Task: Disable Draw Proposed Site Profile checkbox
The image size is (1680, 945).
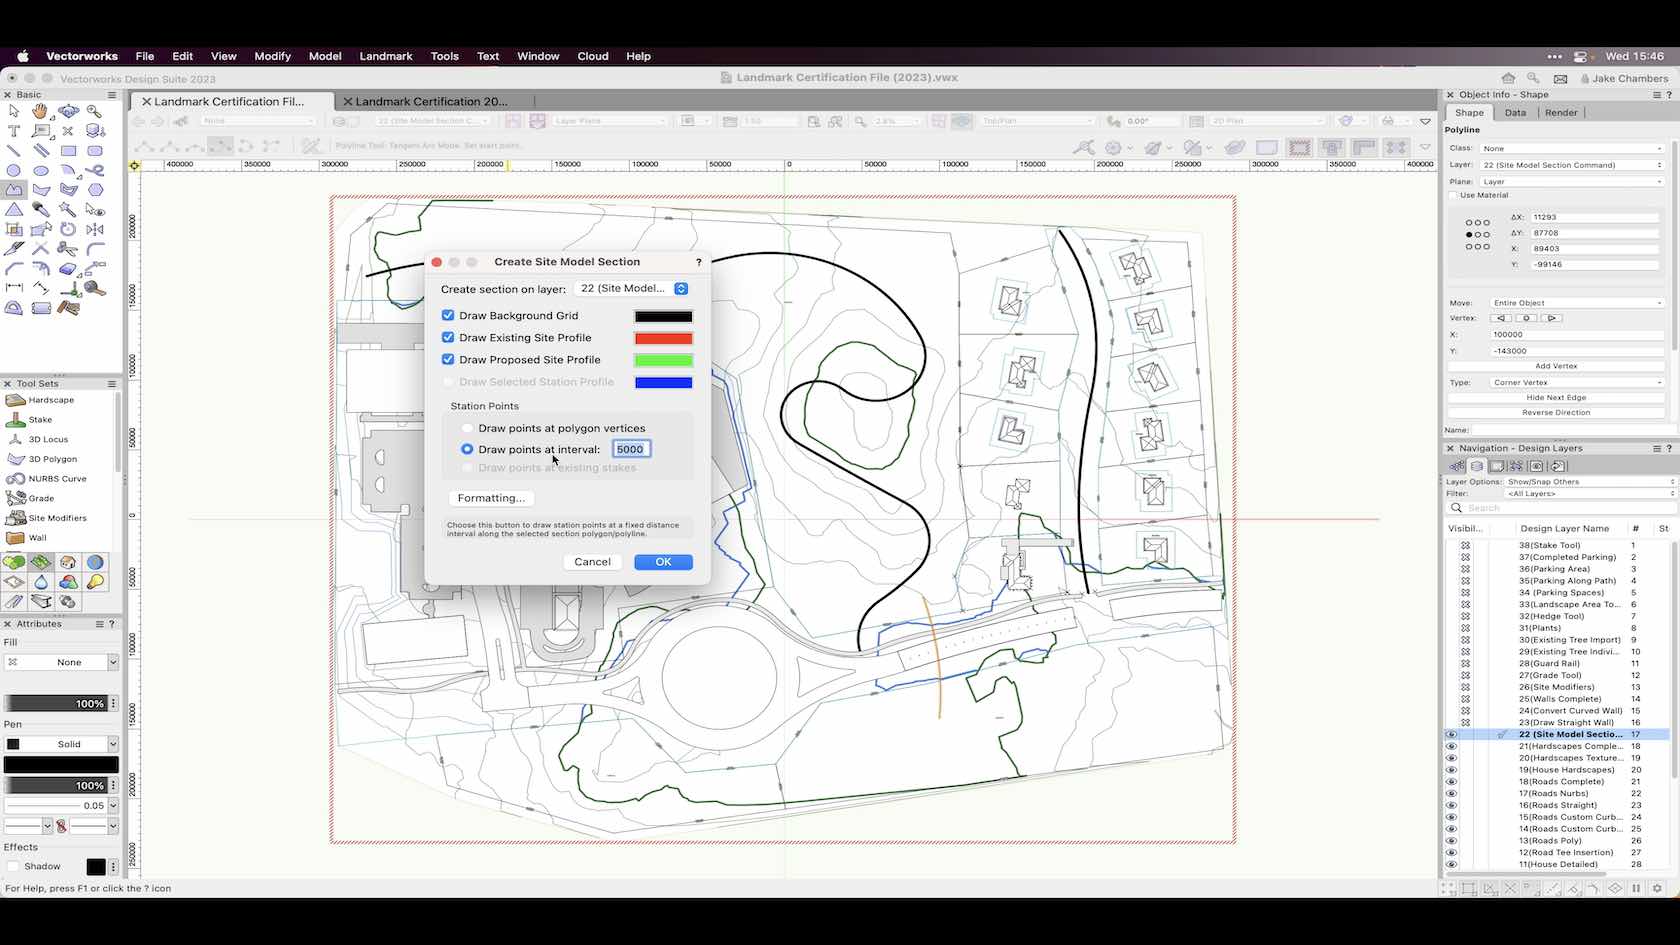Action: (x=448, y=359)
